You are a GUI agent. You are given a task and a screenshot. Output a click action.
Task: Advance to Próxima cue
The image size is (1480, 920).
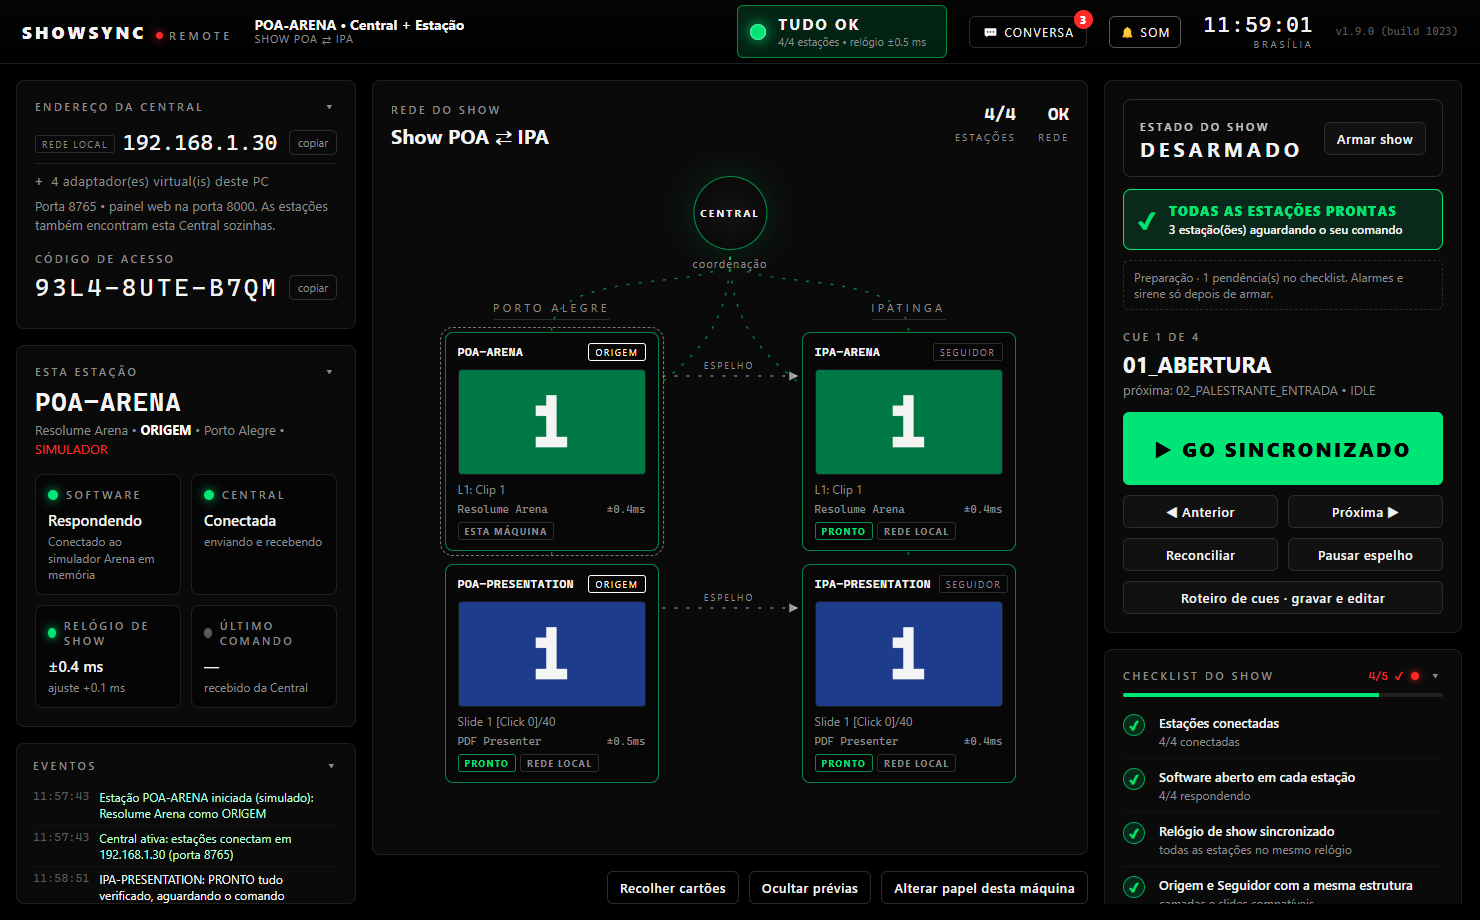(1365, 512)
